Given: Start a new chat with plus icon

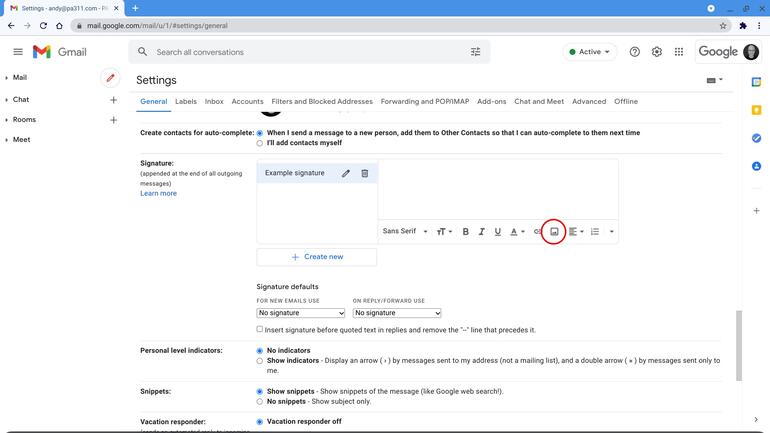Looking at the screenshot, I should pyautogui.click(x=113, y=100).
